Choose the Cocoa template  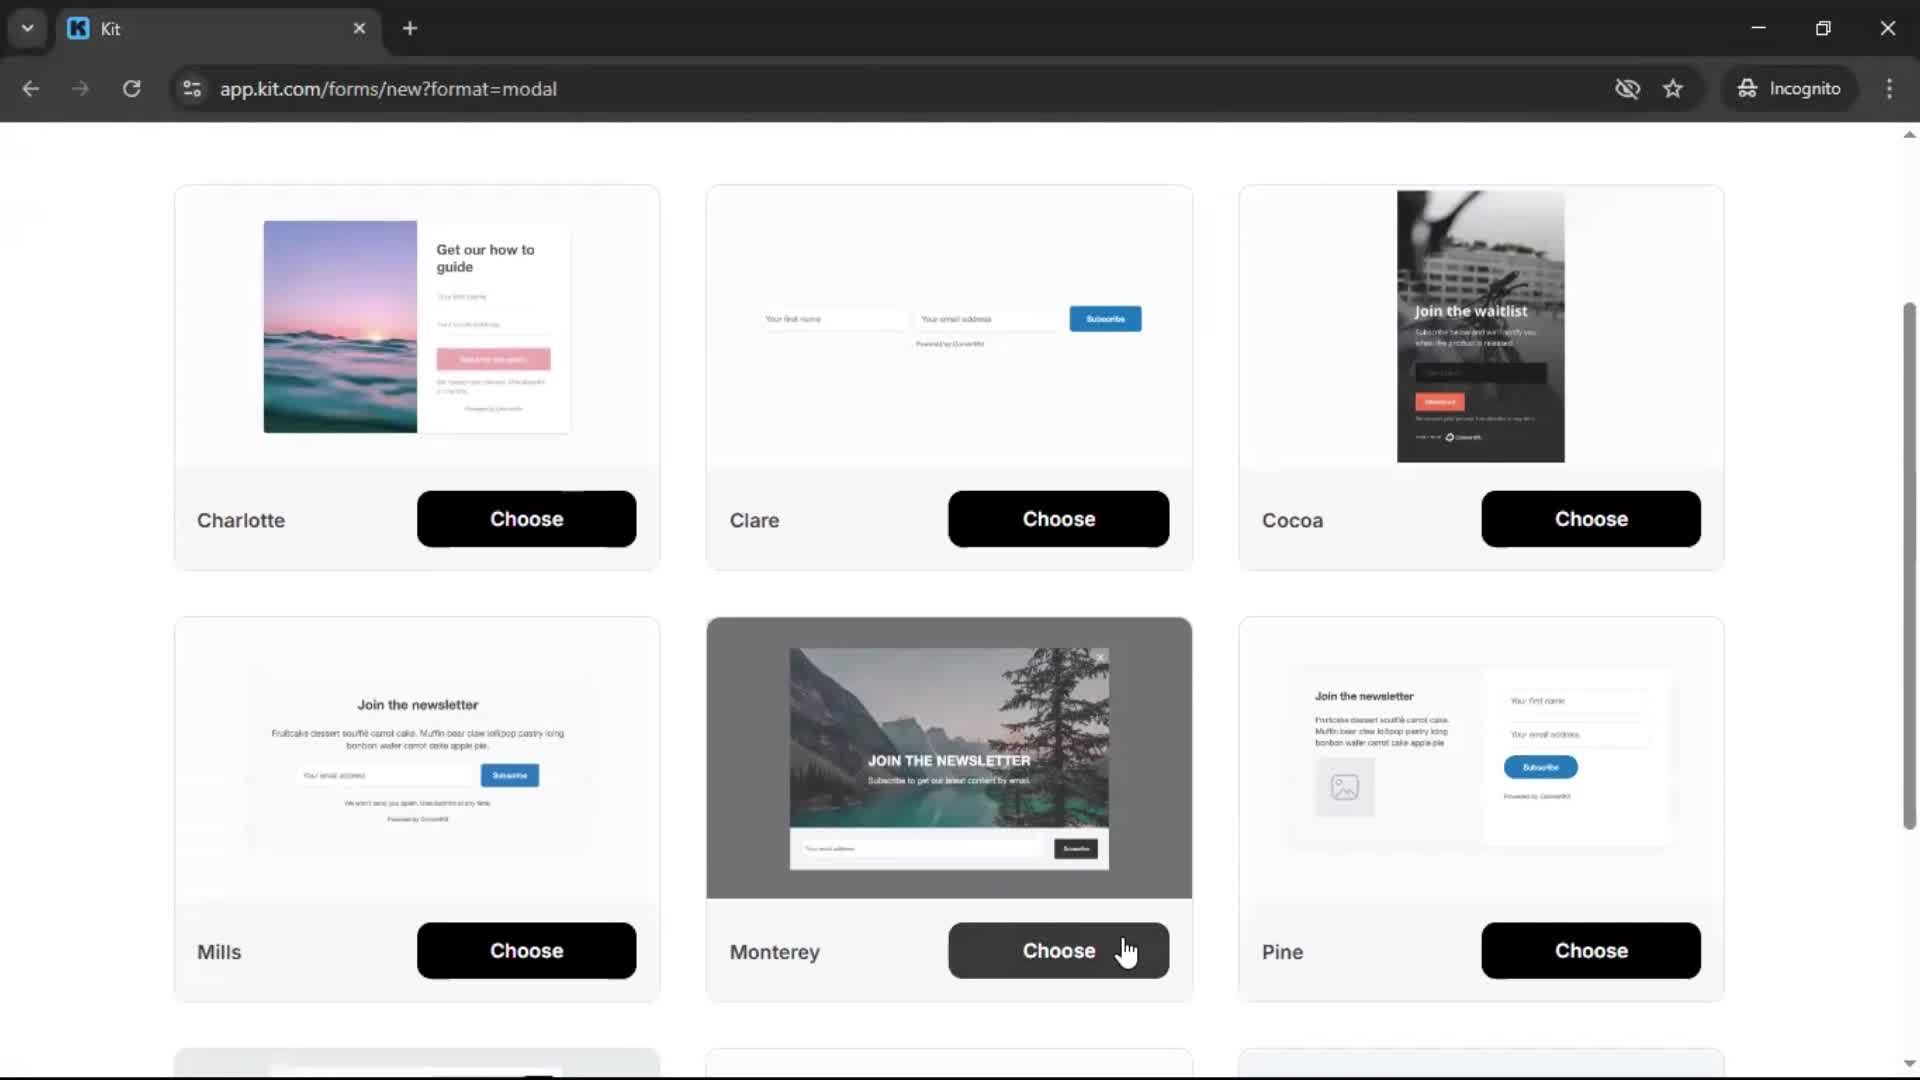1591,518
